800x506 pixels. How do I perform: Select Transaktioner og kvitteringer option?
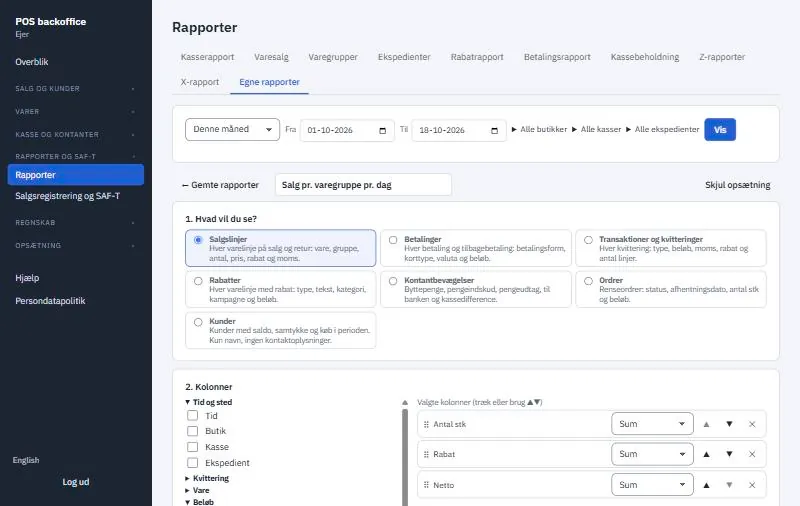click(x=671, y=248)
